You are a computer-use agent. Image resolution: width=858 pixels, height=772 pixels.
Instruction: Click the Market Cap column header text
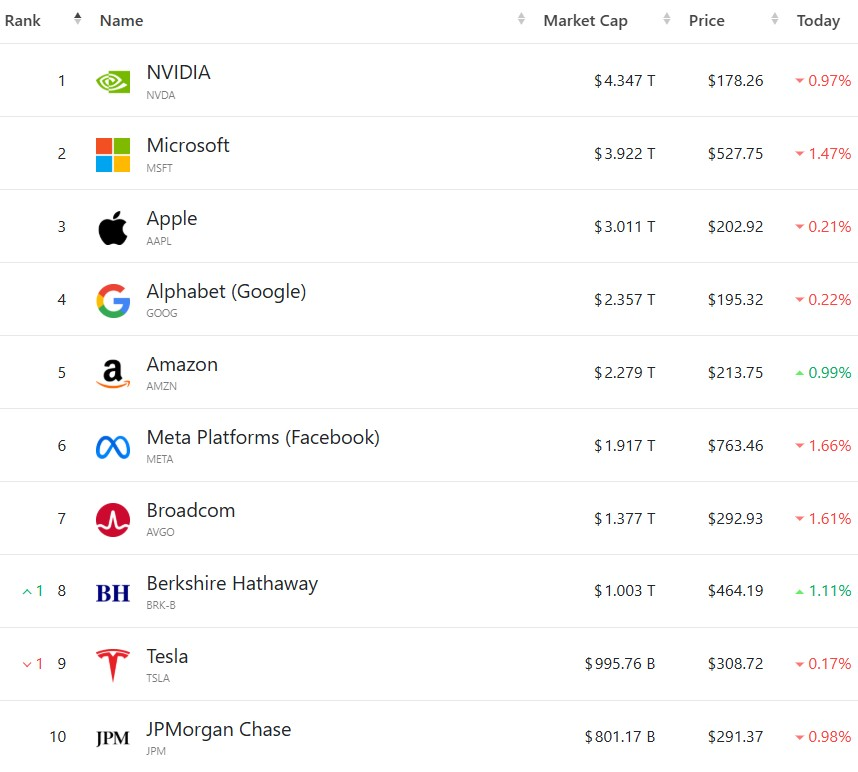coord(585,21)
